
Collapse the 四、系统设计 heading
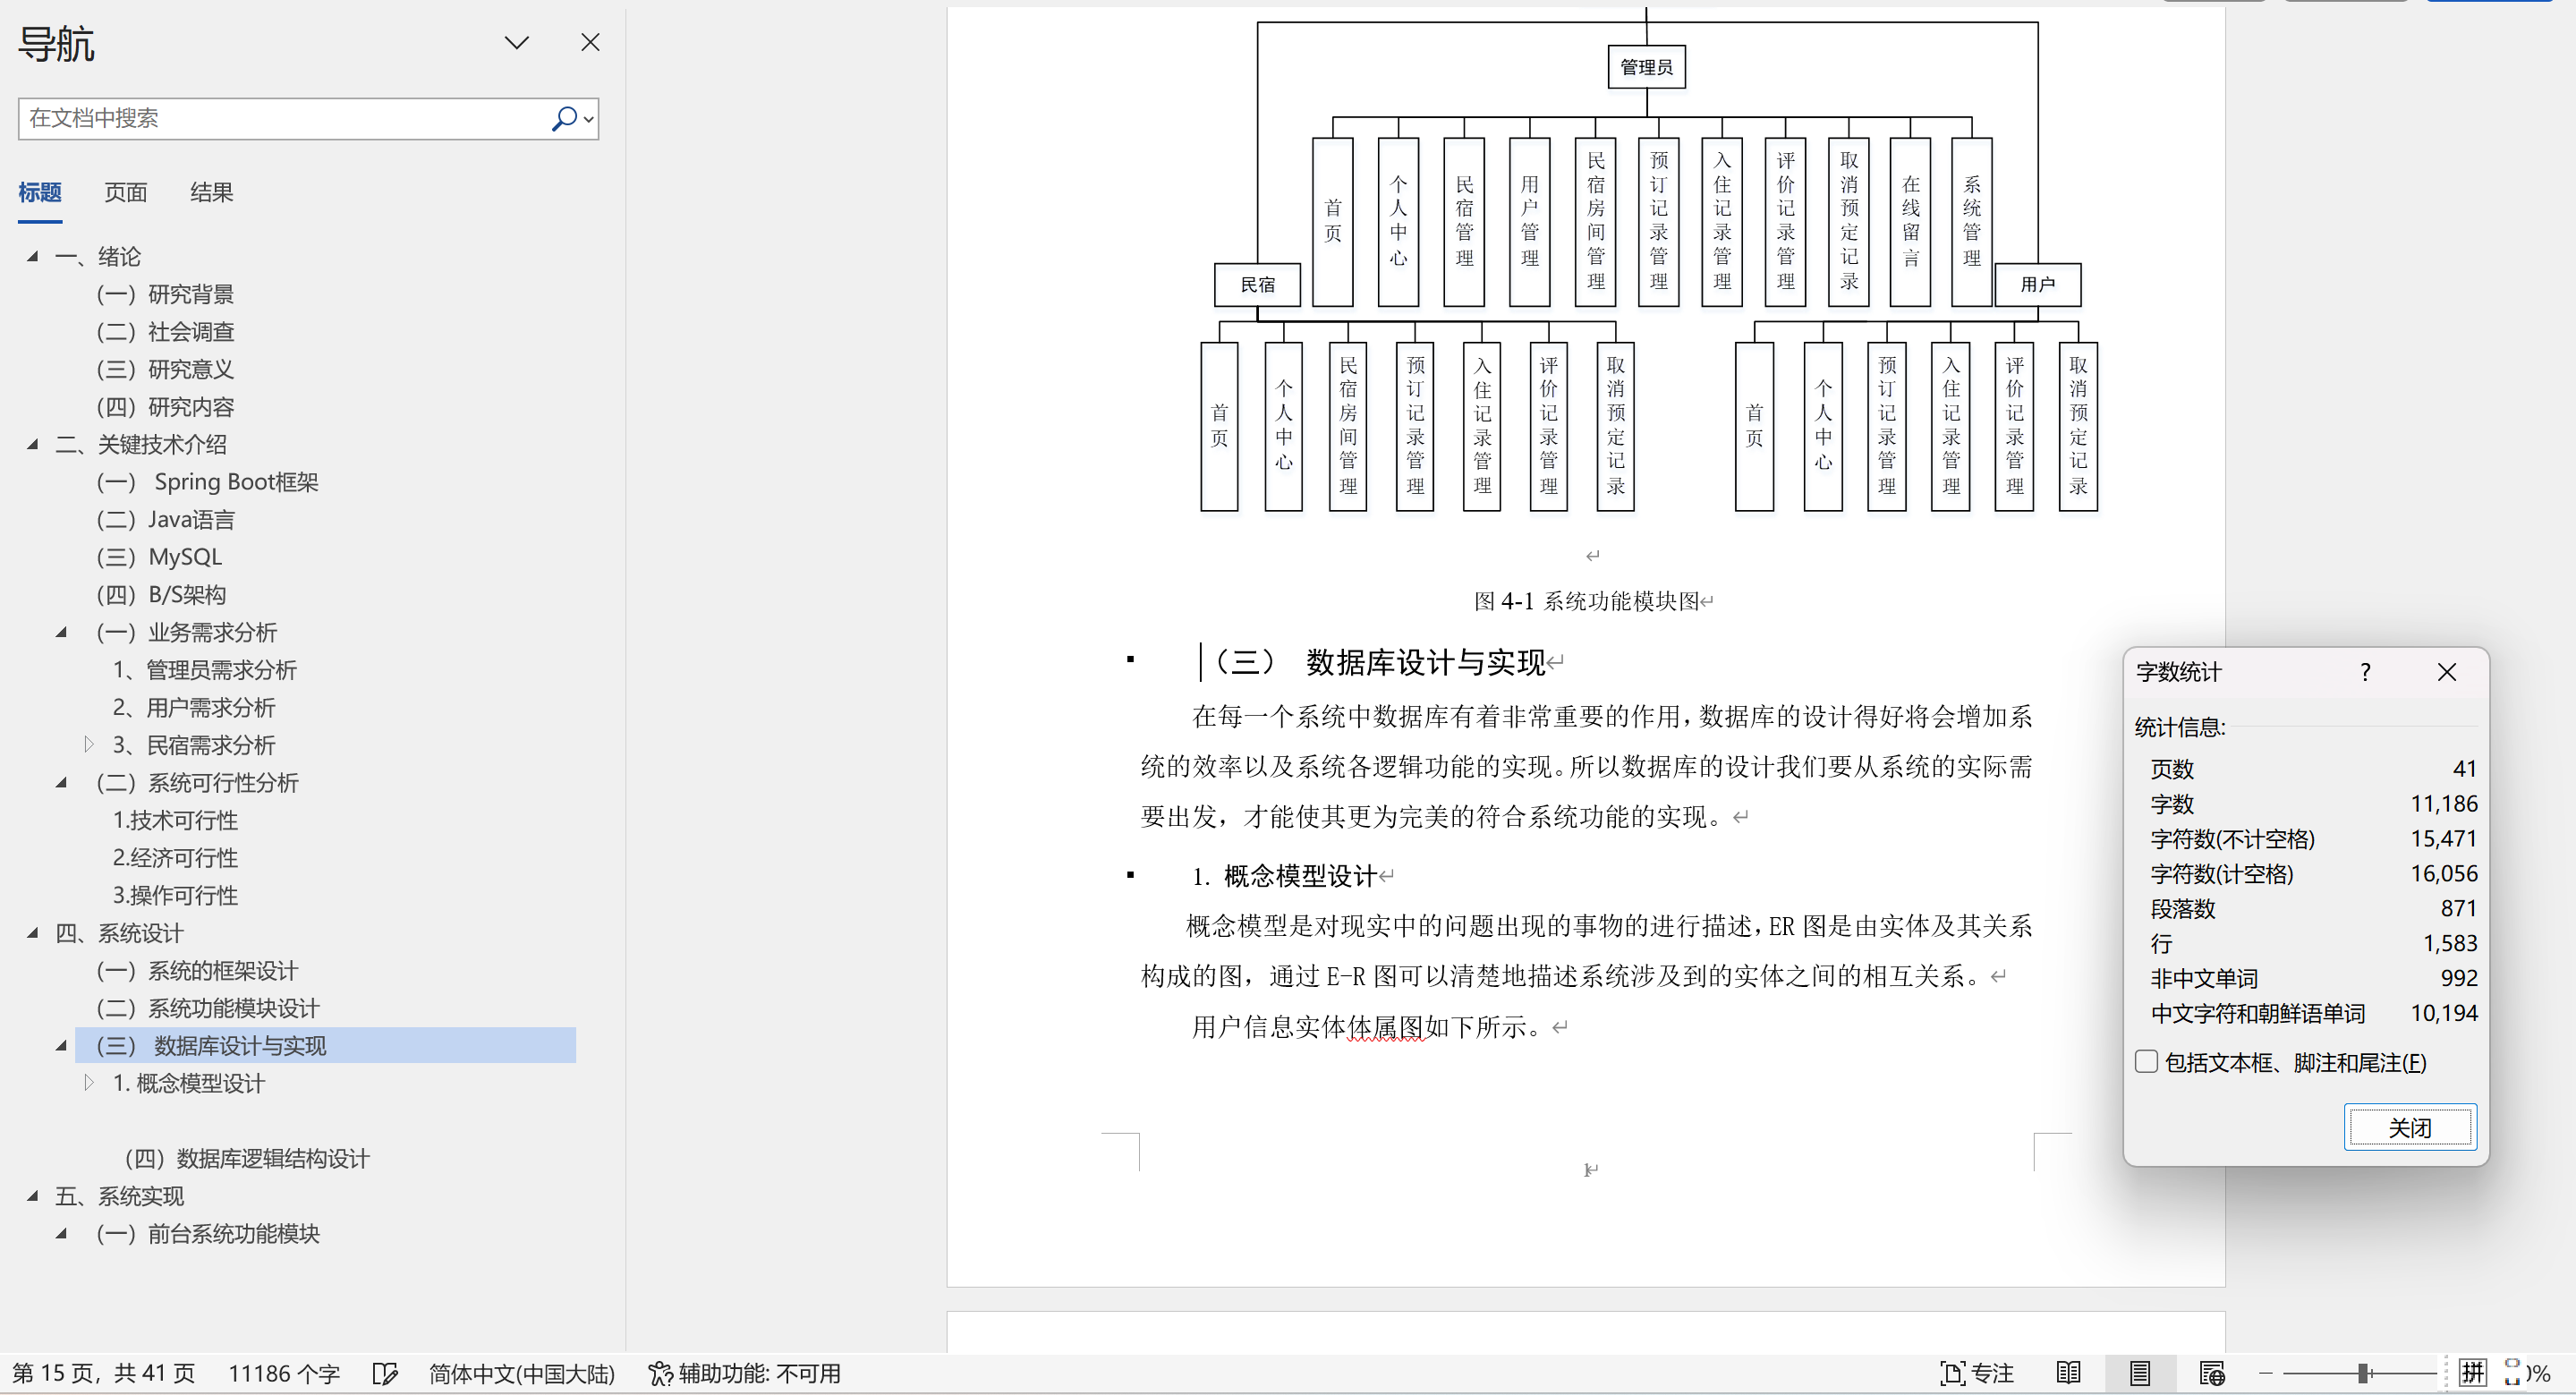click(x=31, y=933)
